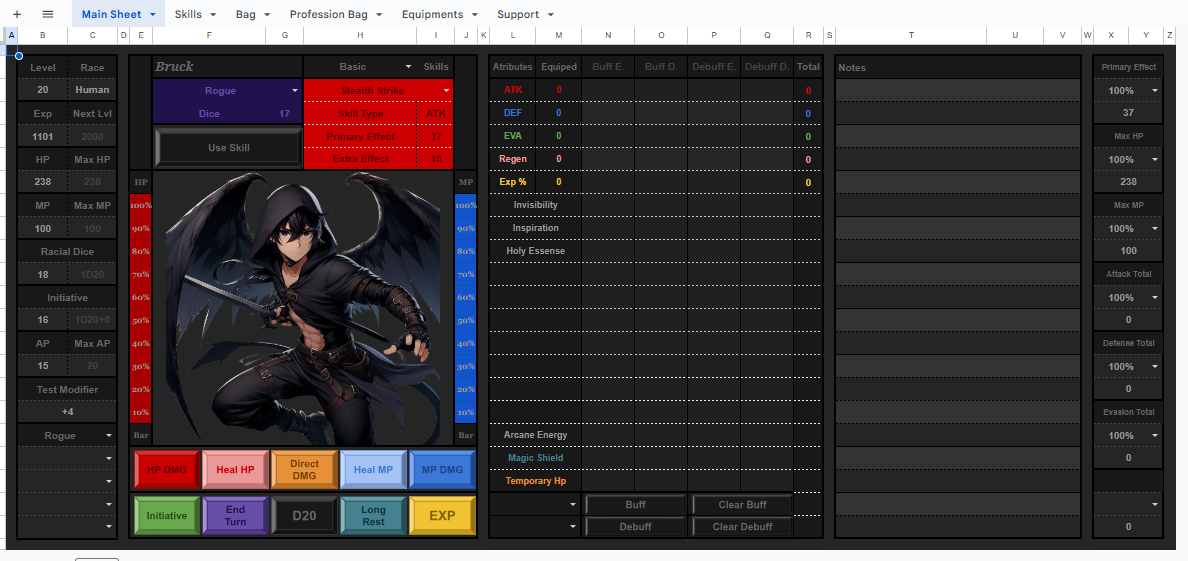Open the dropdown left of Buff button
Viewport: 1188px width, 561px height.
[x=573, y=505]
